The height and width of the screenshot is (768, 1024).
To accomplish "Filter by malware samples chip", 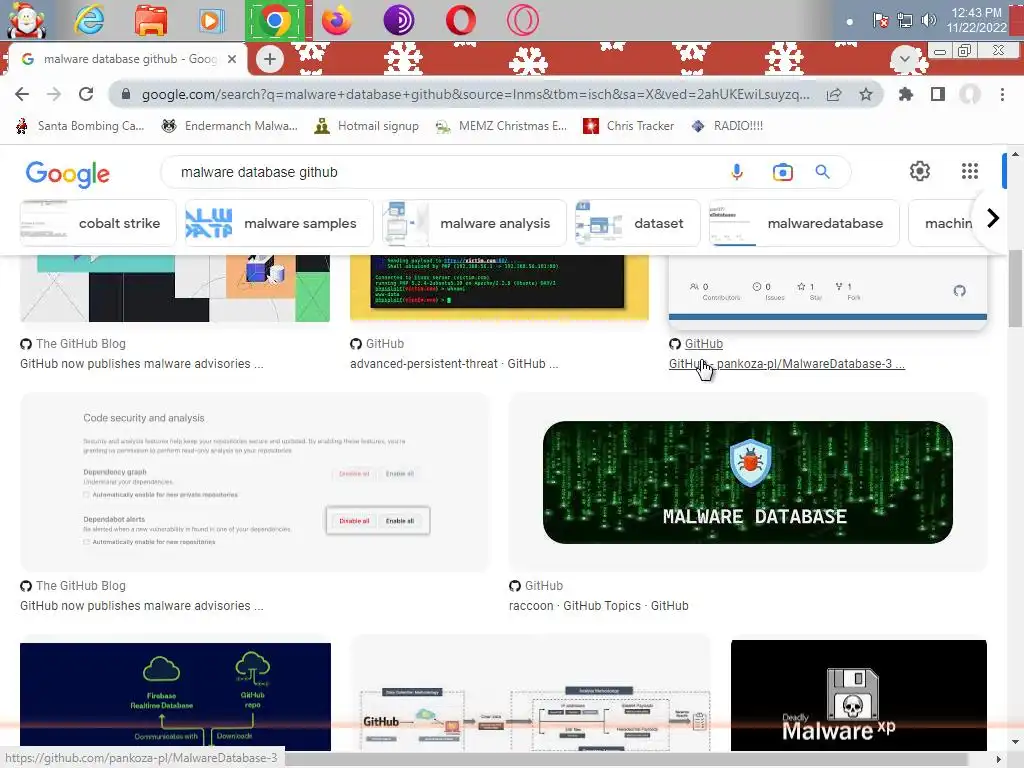I will click(279, 223).
